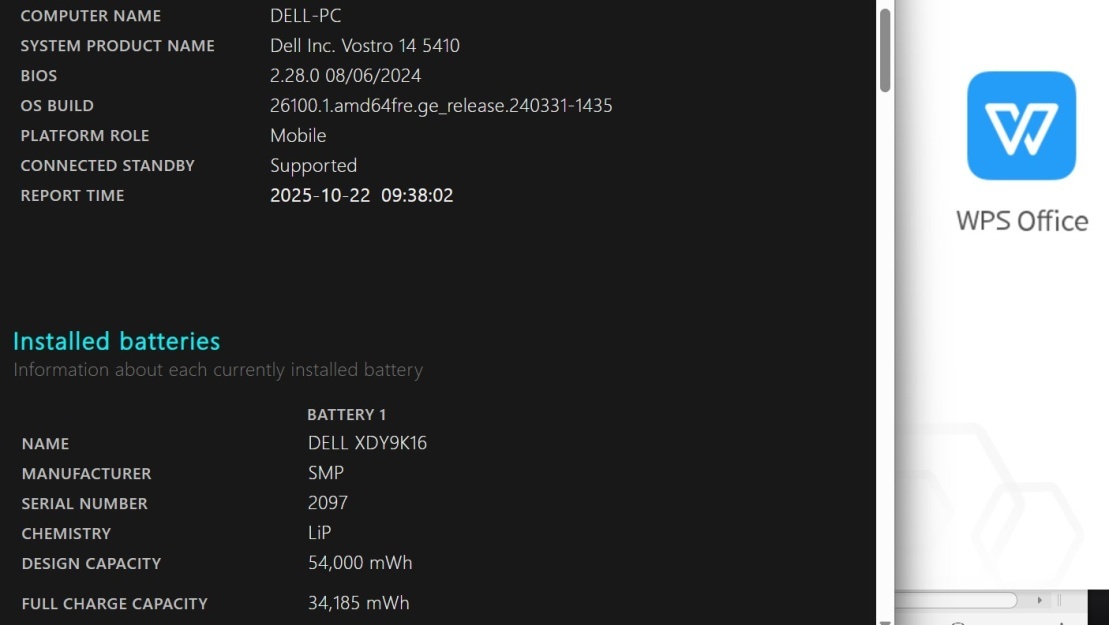Select the serial number 2097
This screenshot has height=625, width=1109.
pyautogui.click(x=328, y=503)
